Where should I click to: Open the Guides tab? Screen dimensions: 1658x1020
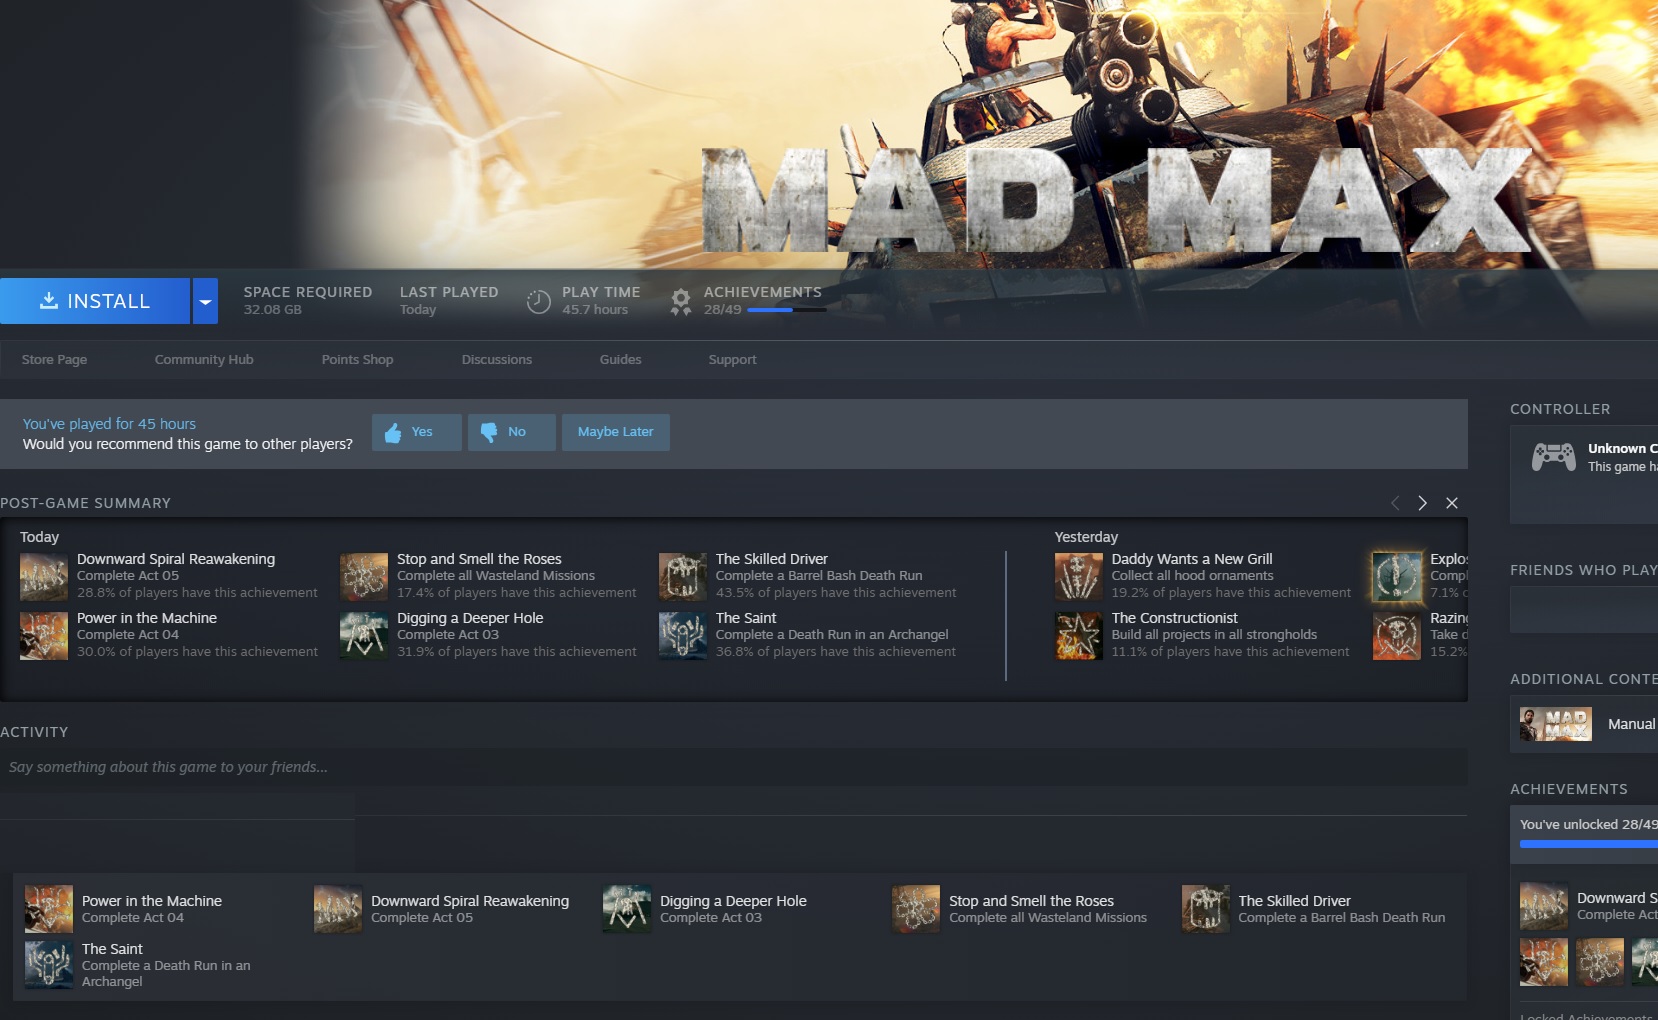(620, 359)
